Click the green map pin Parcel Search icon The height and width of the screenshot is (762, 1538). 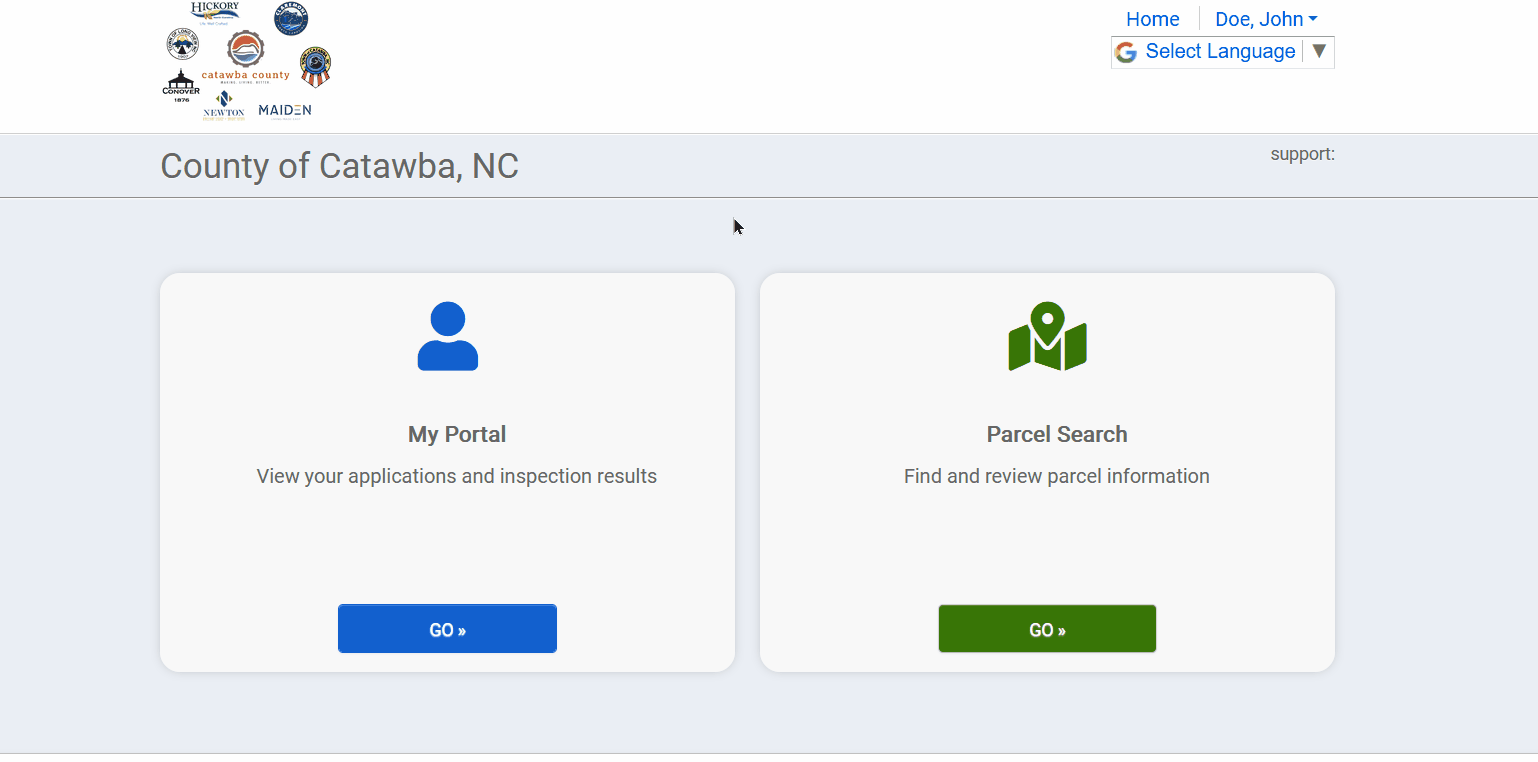(x=1047, y=337)
